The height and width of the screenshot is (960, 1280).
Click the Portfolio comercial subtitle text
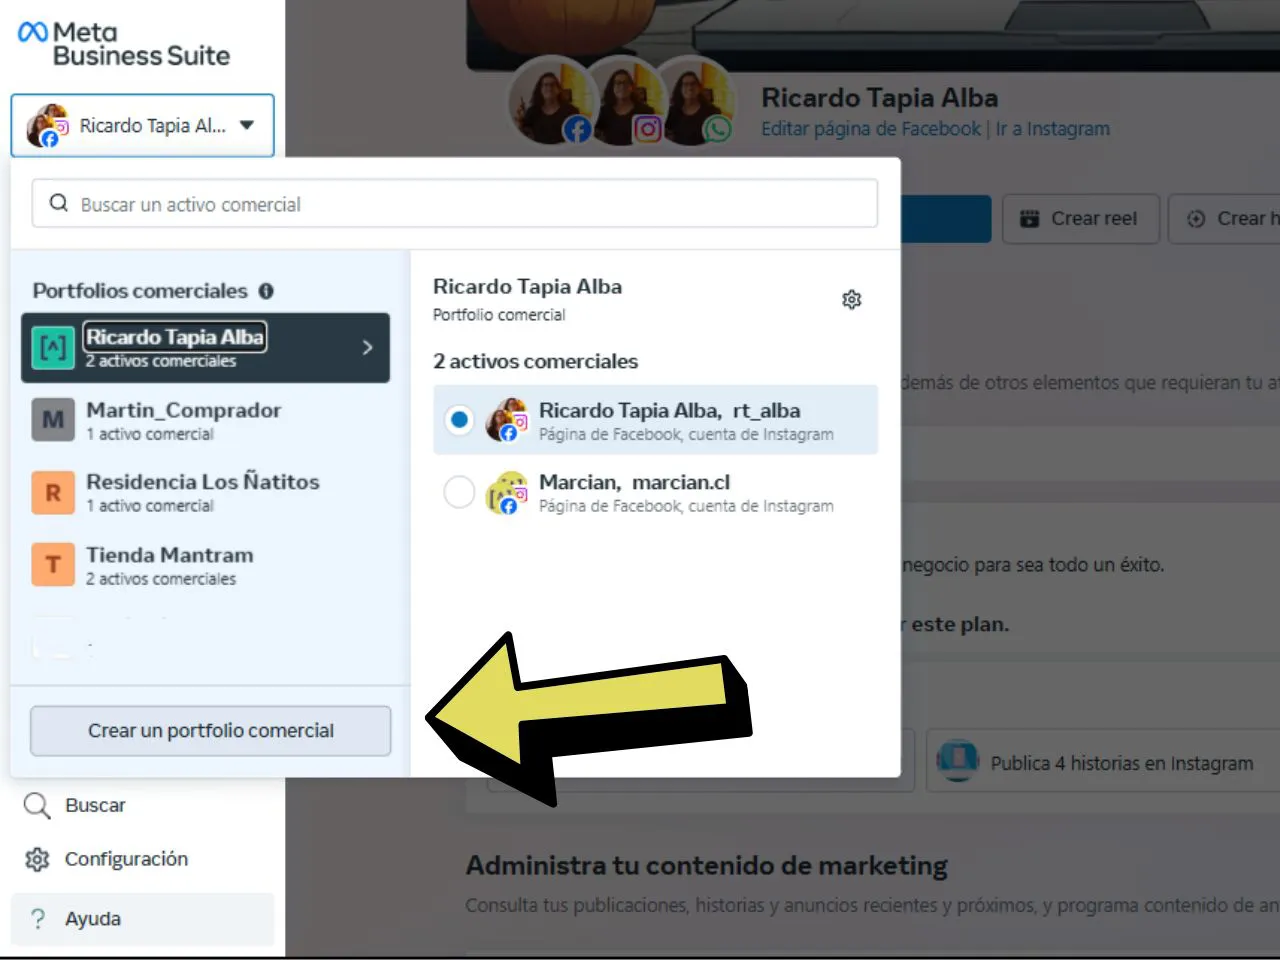tap(499, 315)
